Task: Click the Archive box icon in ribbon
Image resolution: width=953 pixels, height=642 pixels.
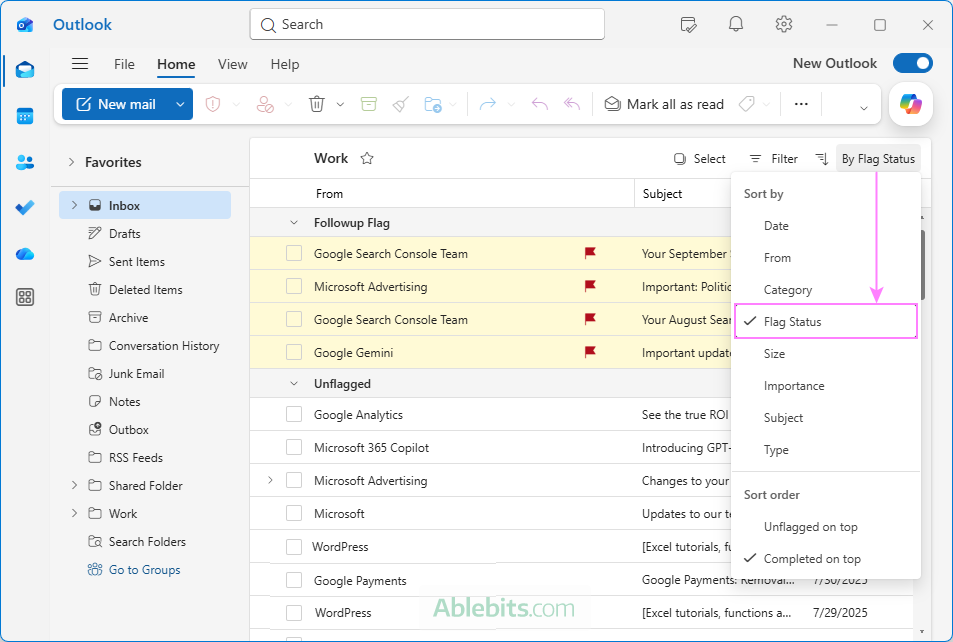Action: coord(369,104)
